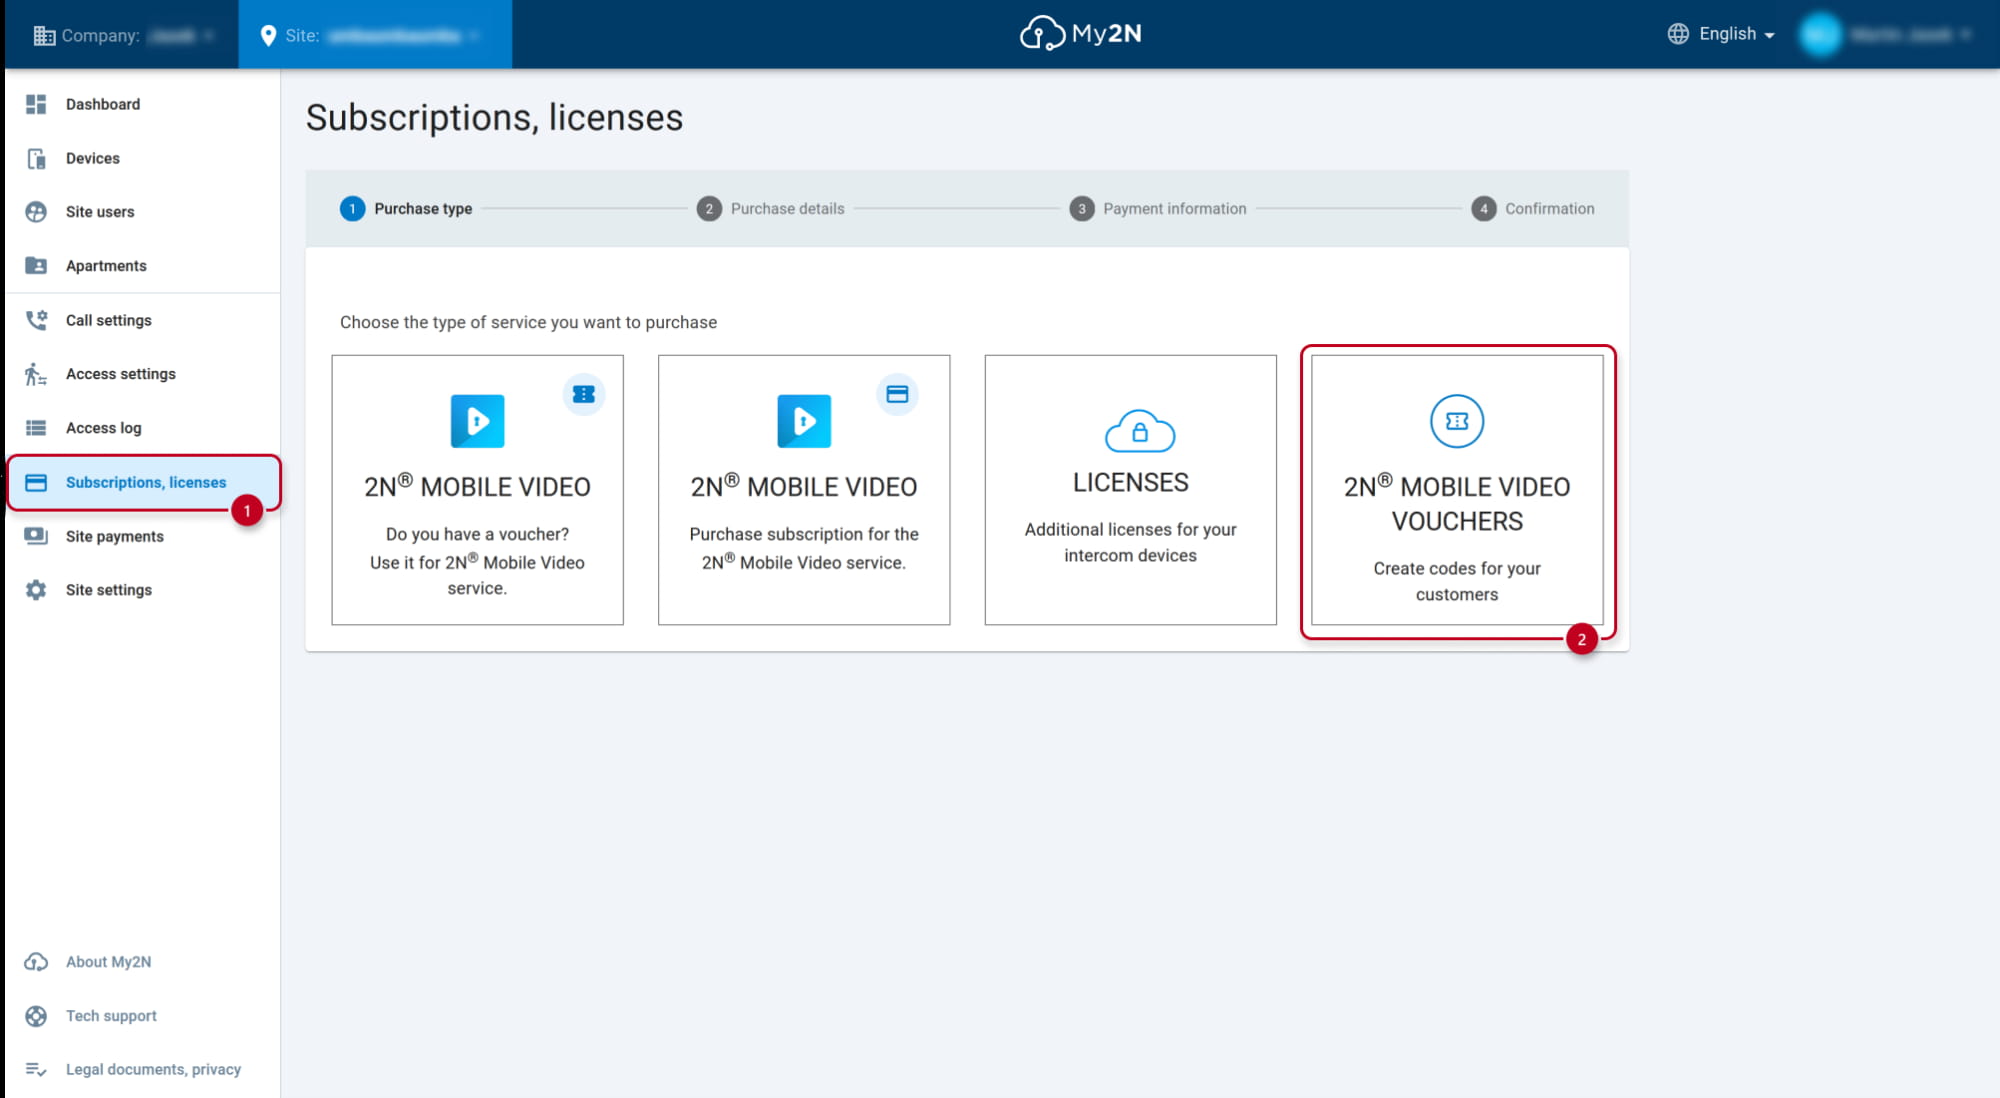Select the 'Do you have a voucher?' card
2000x1098 pixels.
pyautogui.click(x=478, y=490)
